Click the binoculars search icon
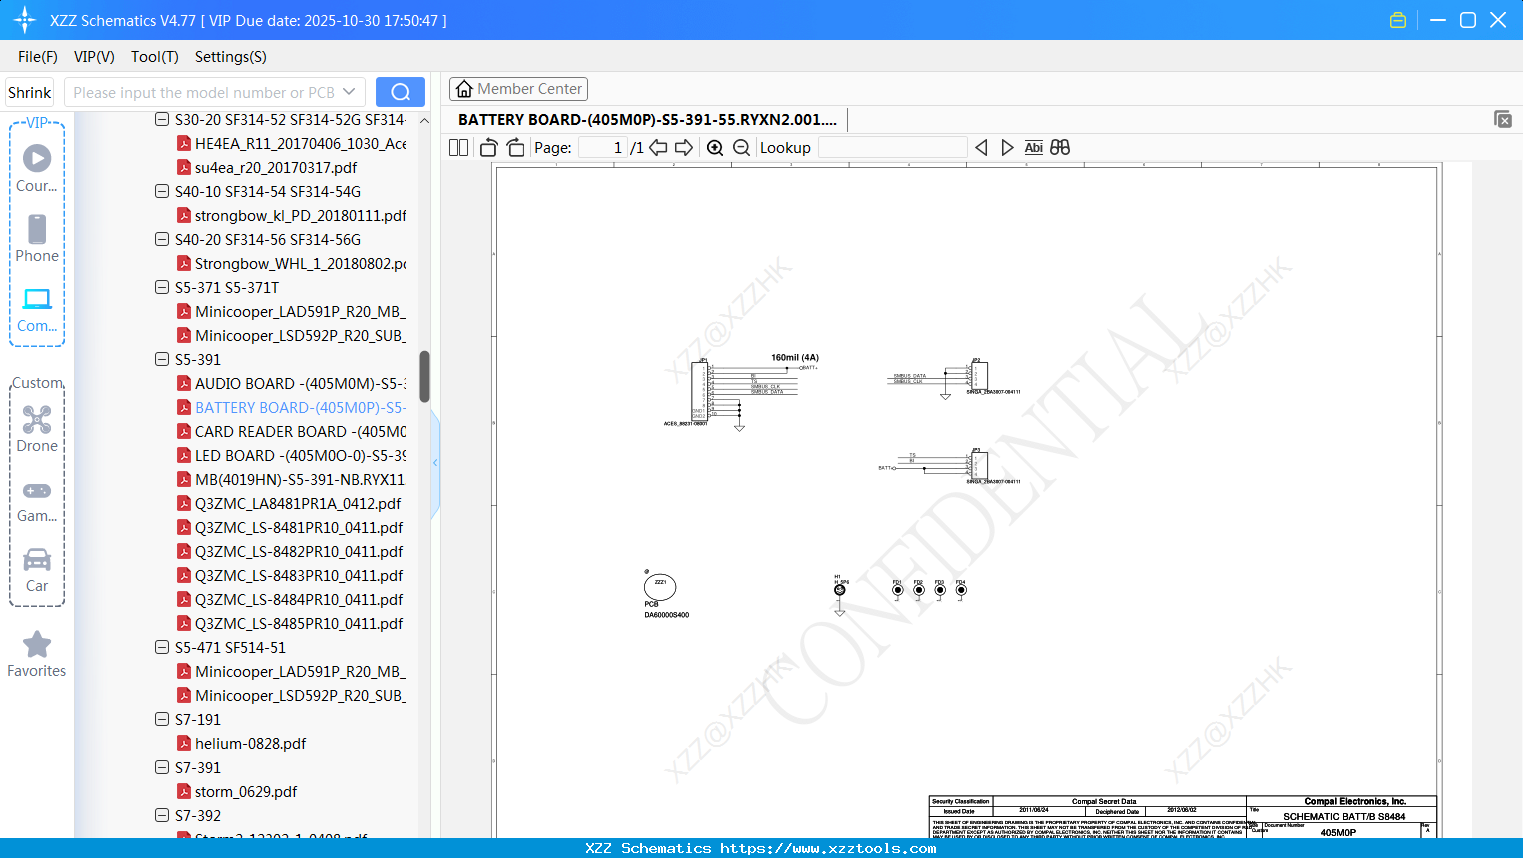This screenshot has height=858, width=1523. point(1060,148)
